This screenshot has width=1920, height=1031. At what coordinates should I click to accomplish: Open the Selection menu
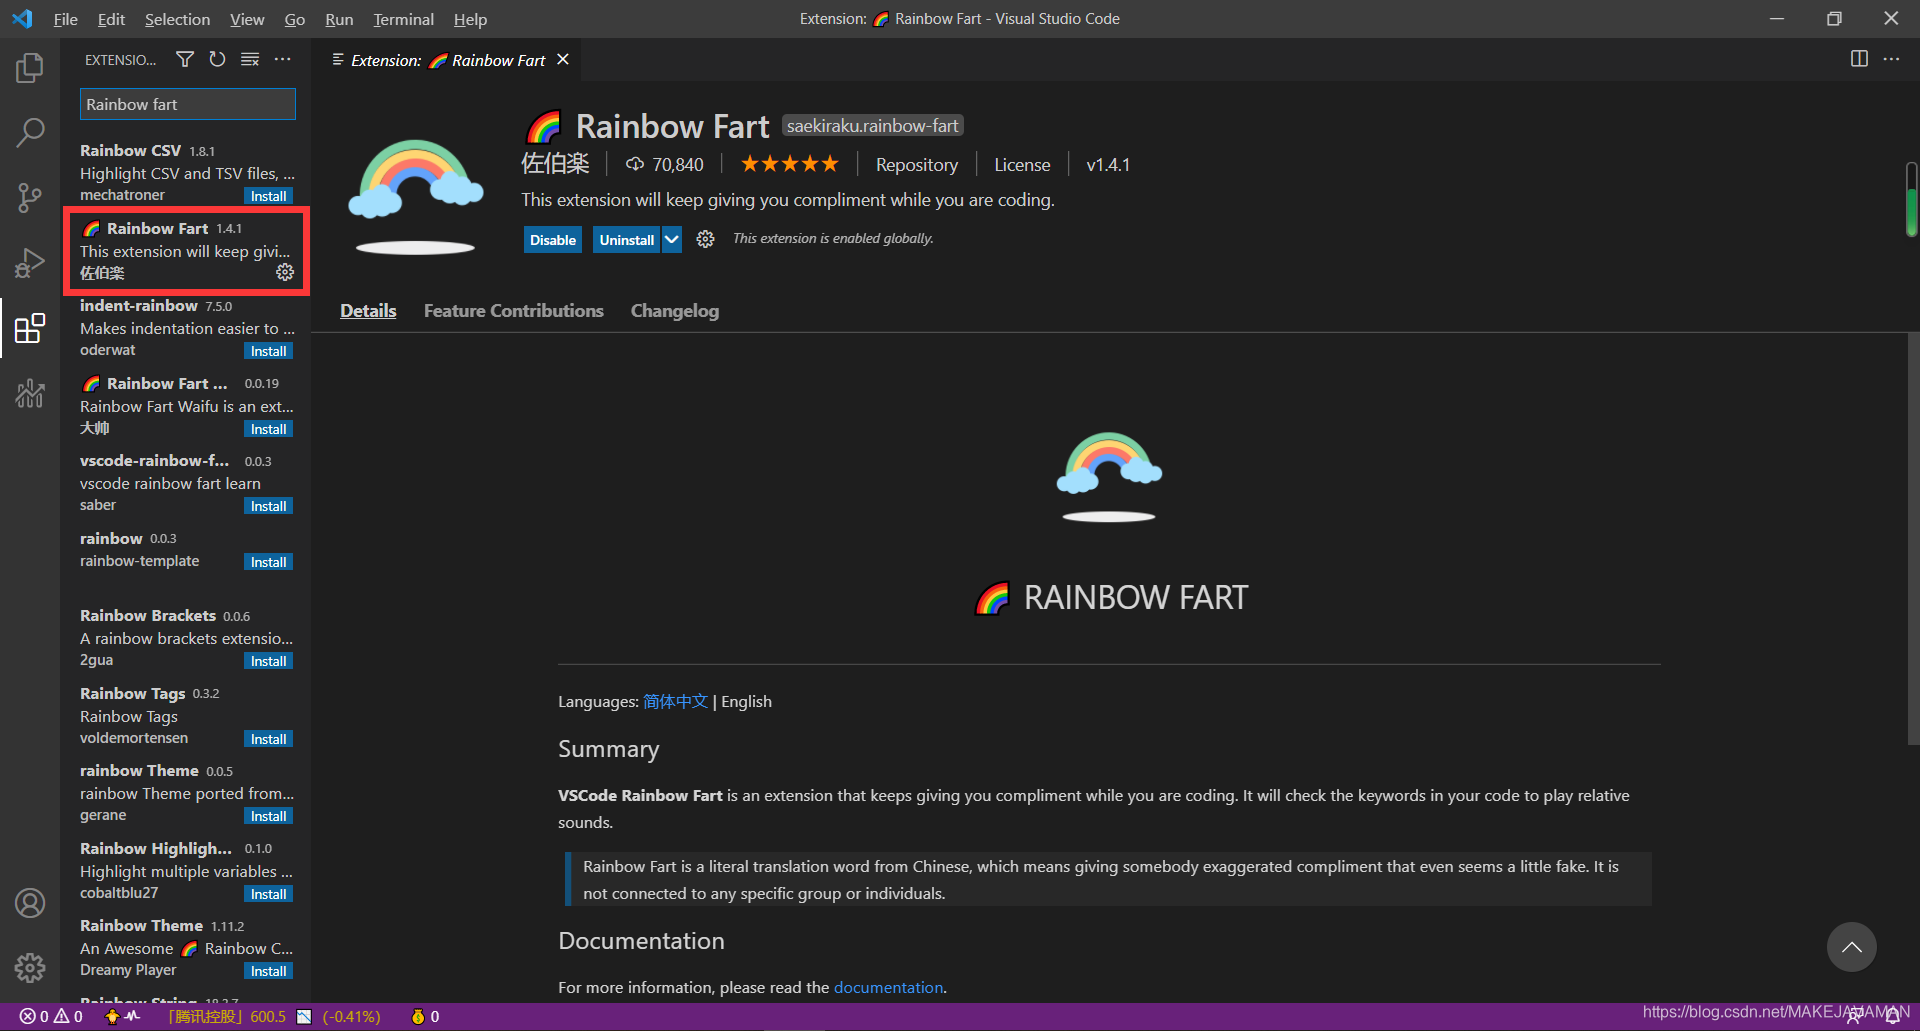177,19
